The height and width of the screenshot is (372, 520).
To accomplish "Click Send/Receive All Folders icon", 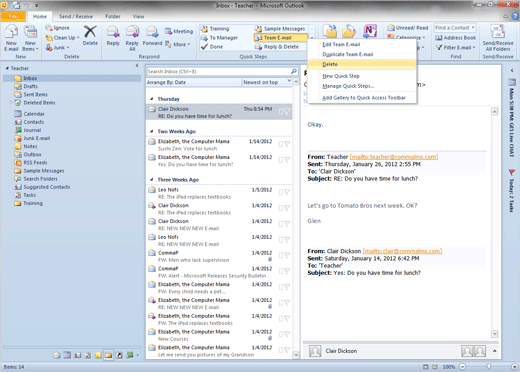I will point(498,32).
